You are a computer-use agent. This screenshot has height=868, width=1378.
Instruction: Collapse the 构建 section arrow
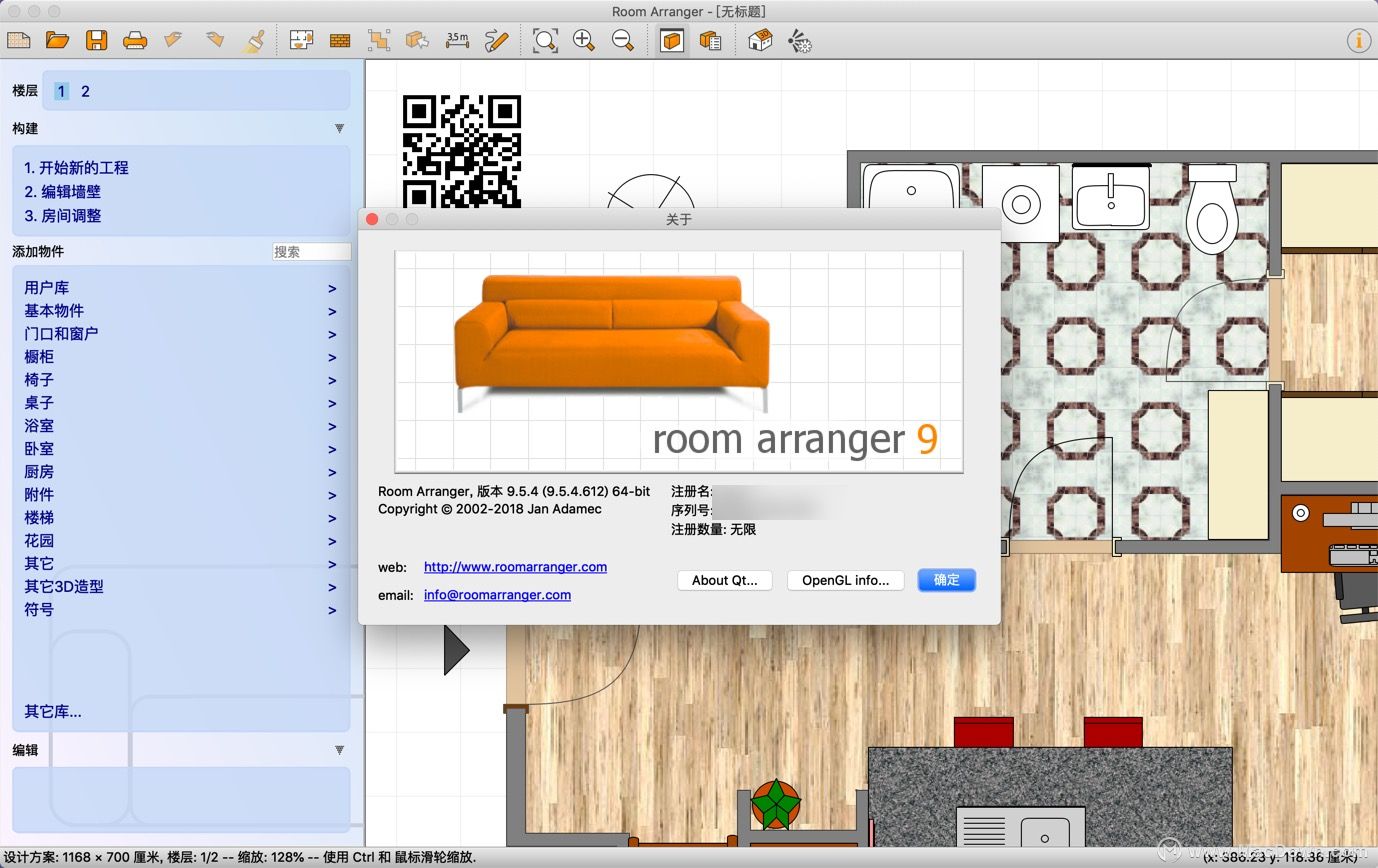(339, 128)
